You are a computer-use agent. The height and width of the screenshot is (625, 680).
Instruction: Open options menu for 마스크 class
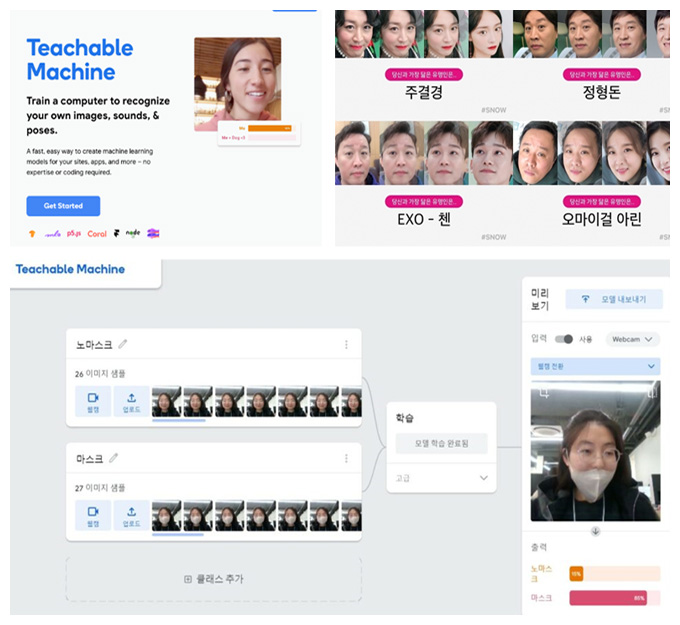click(346, 458)
